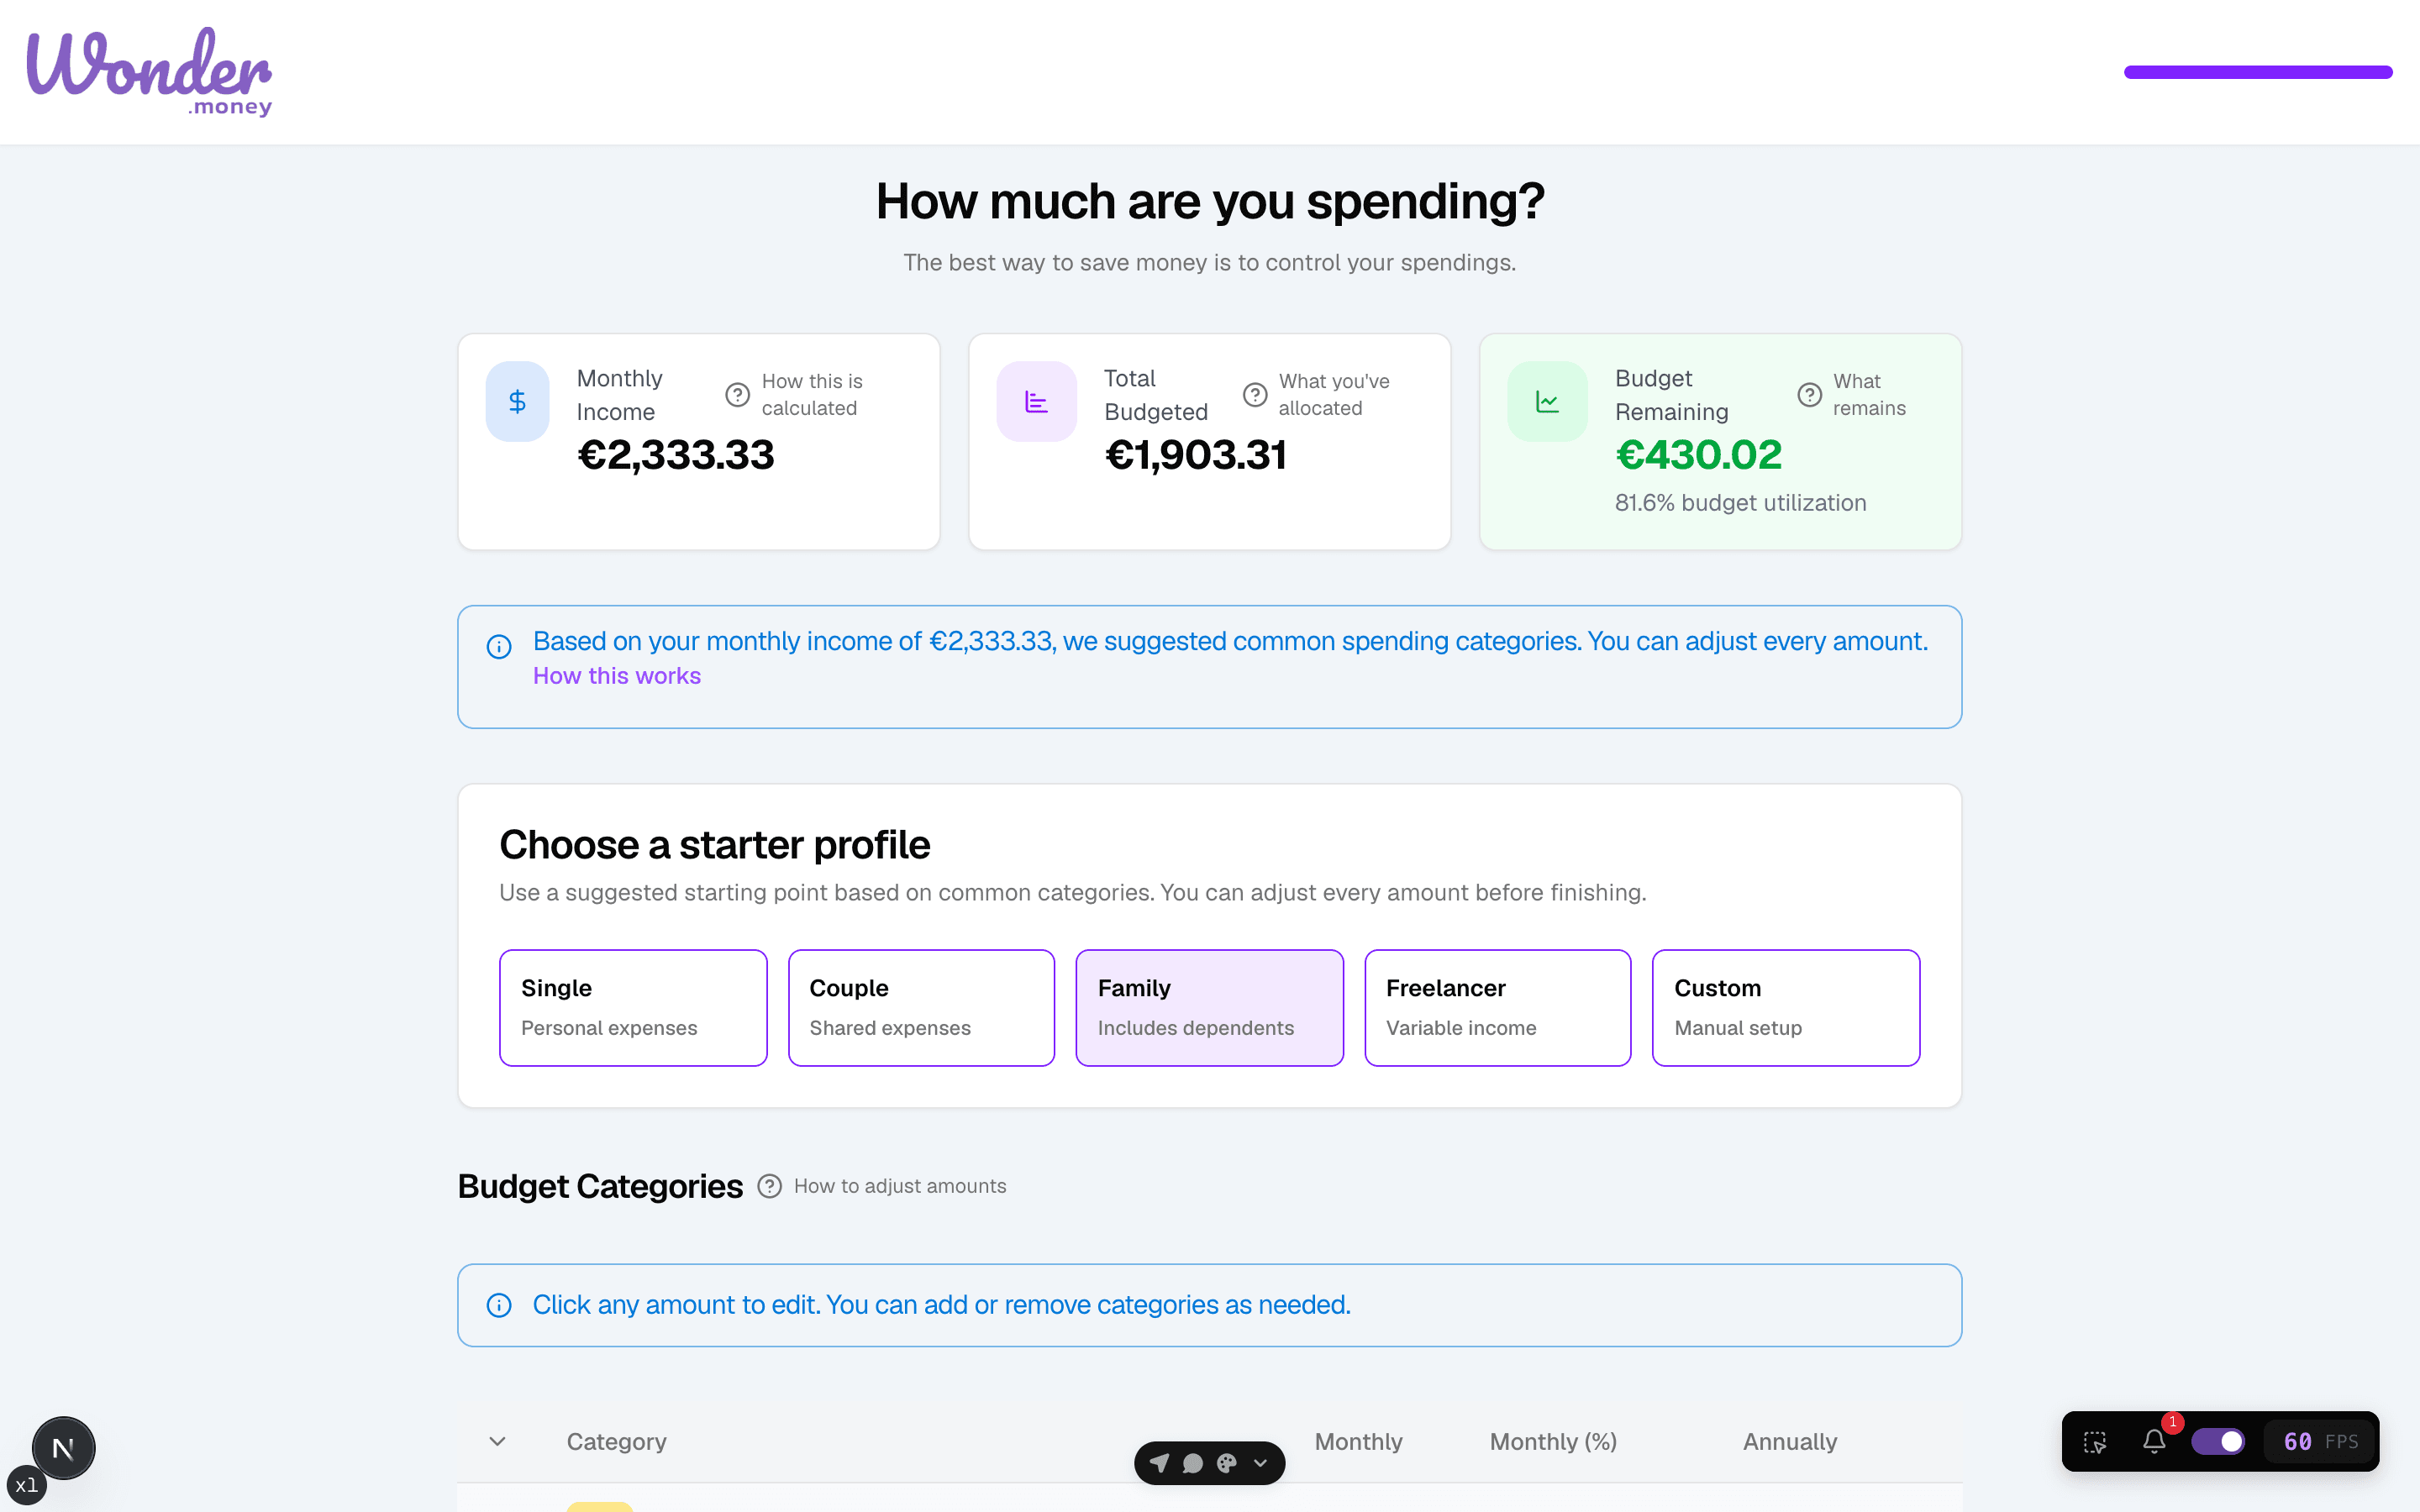The height and width of the screenshot is (1512, 2420).
Task: Toggle the purple switch in dev toolbar
Action: click(x=2218, y=1441)
